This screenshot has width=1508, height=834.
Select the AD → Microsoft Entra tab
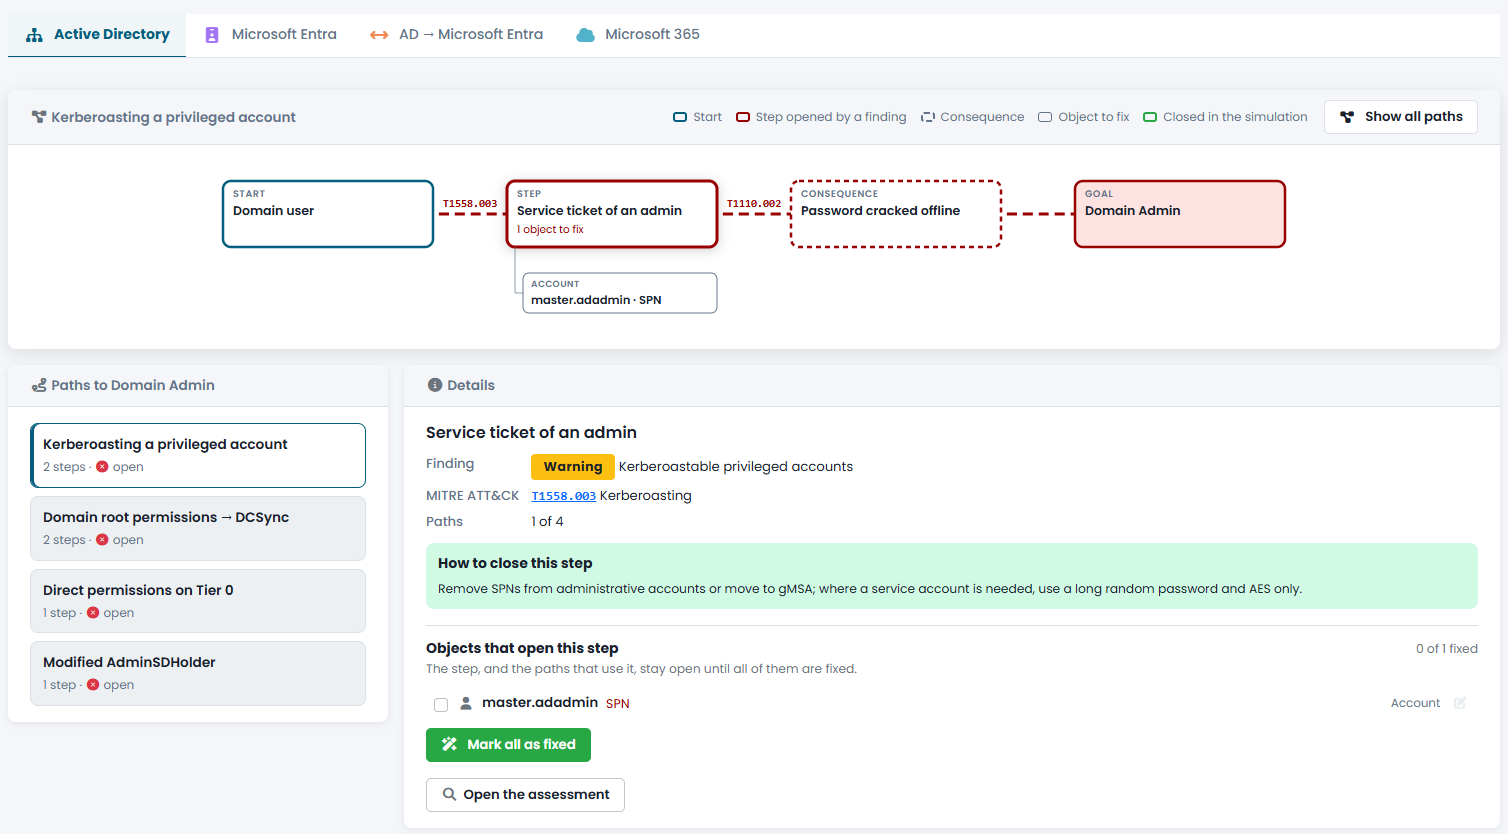point(456,35)
